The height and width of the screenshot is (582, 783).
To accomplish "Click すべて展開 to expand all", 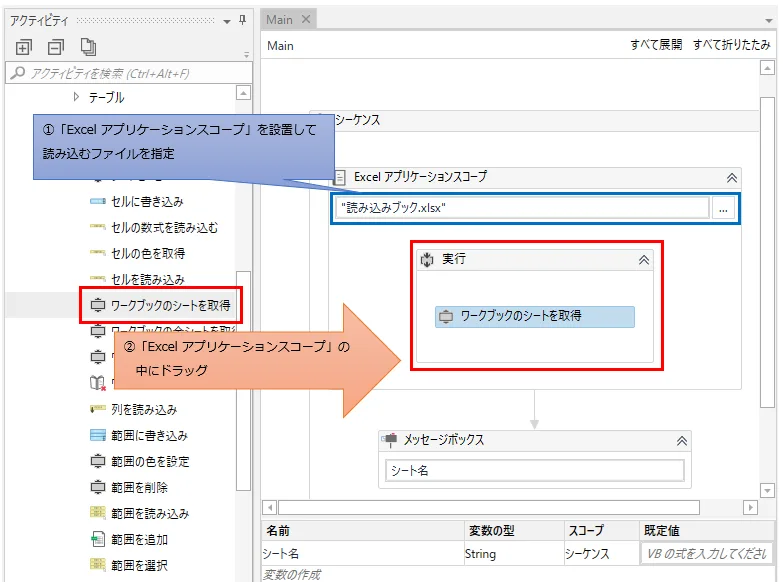I will 656,45.
